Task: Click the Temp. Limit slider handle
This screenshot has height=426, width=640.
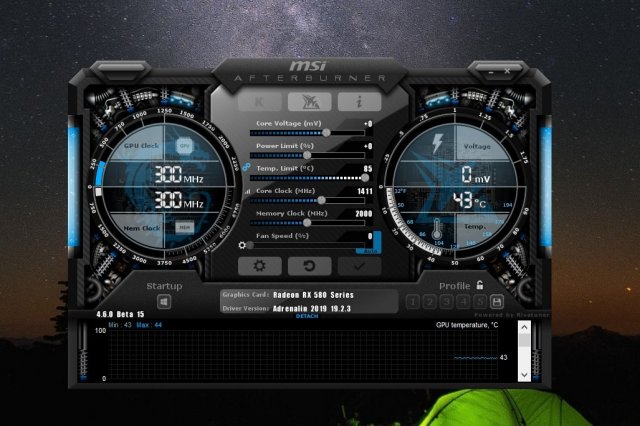Action: tap(365, 178)
